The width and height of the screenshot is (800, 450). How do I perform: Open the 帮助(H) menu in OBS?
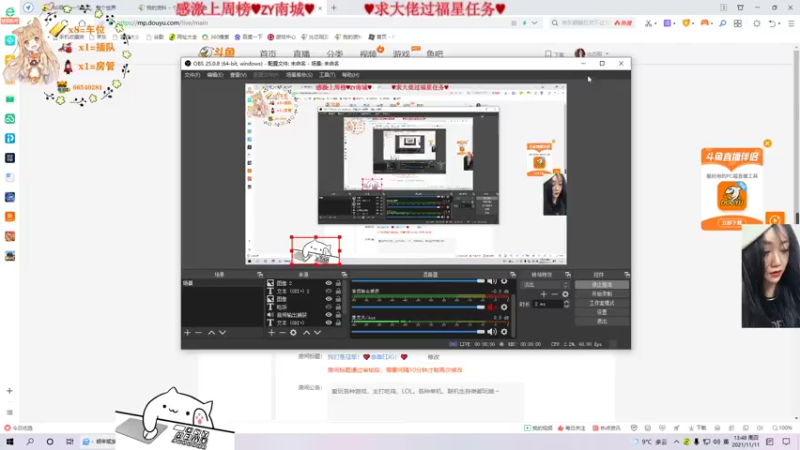351,75
